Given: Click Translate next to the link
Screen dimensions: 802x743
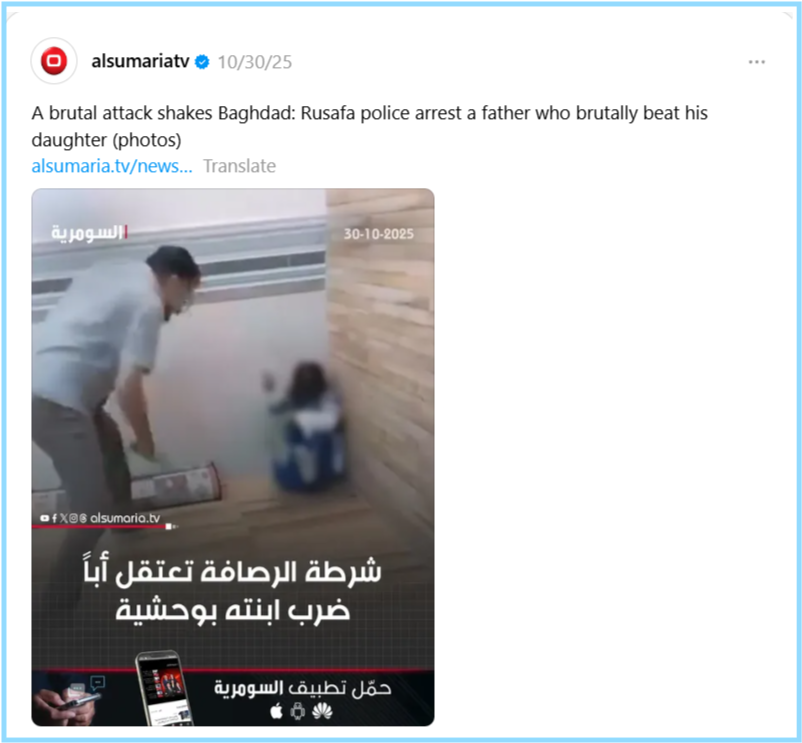Looking at the screenshot, I should (239, 166).
